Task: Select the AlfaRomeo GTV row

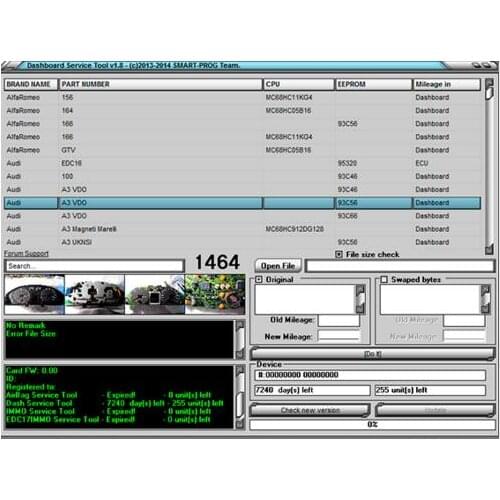Action: pos(242,150)
